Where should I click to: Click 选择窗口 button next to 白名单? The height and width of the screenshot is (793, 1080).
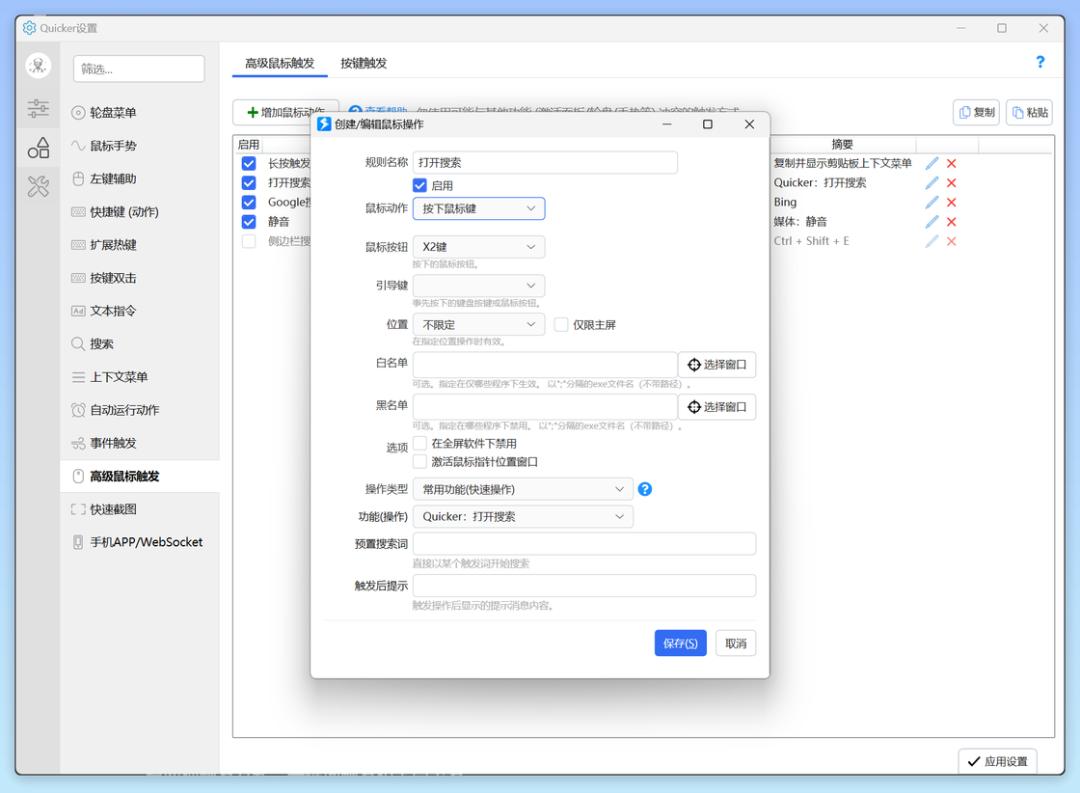coord(717,364)
